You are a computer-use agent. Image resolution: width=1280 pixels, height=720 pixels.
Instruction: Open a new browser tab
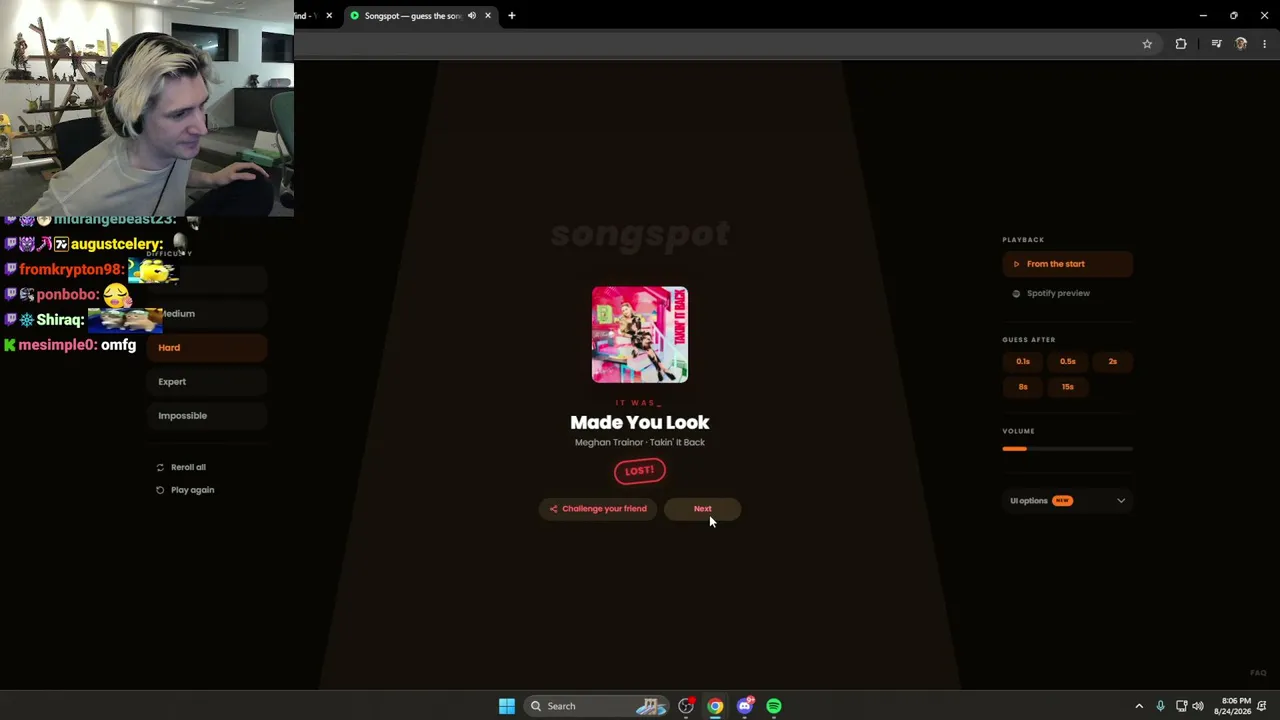pyautogui.click(x=512, y=16)
